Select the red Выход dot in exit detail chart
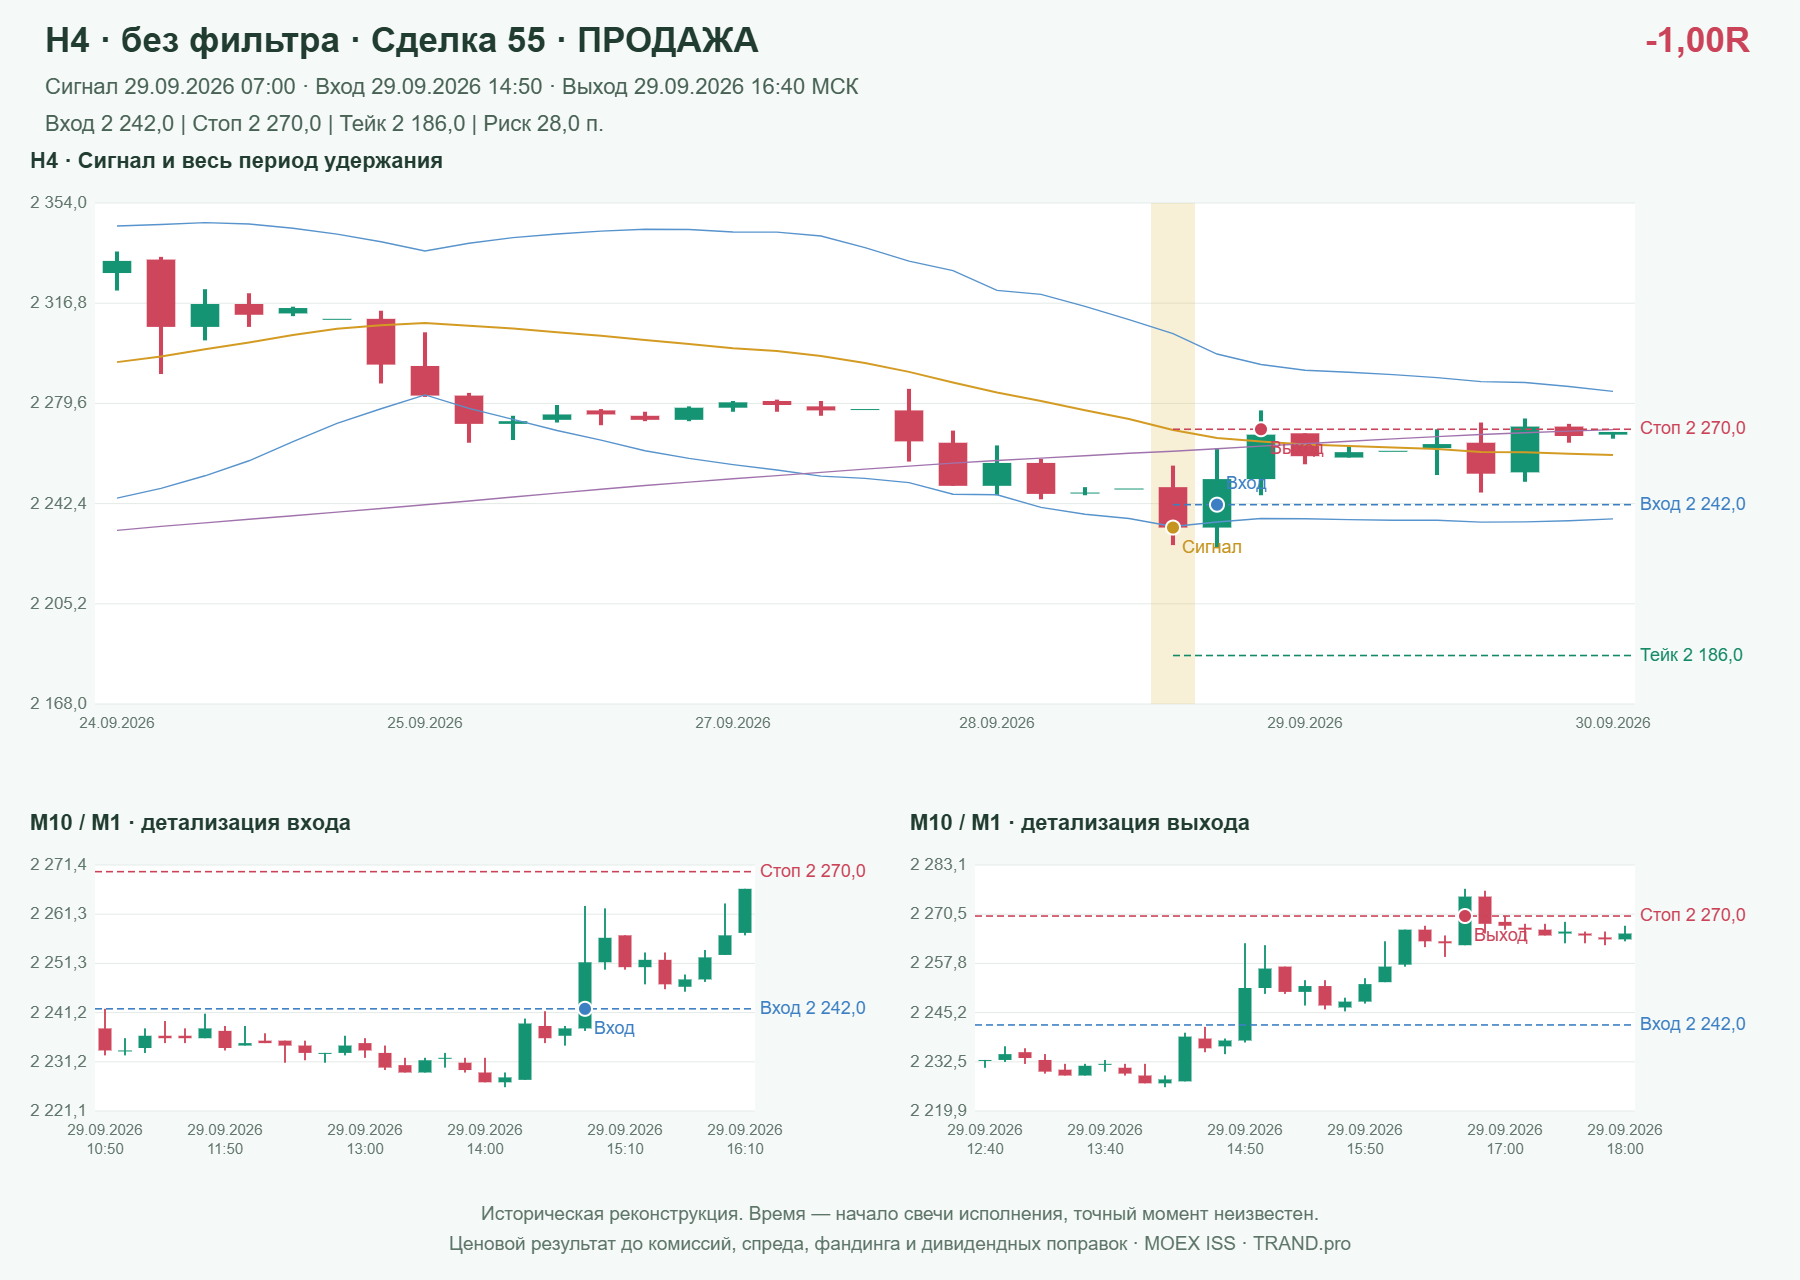Image resolution: width=1800 pixels, height=1280 pixels. (1465, 916)
